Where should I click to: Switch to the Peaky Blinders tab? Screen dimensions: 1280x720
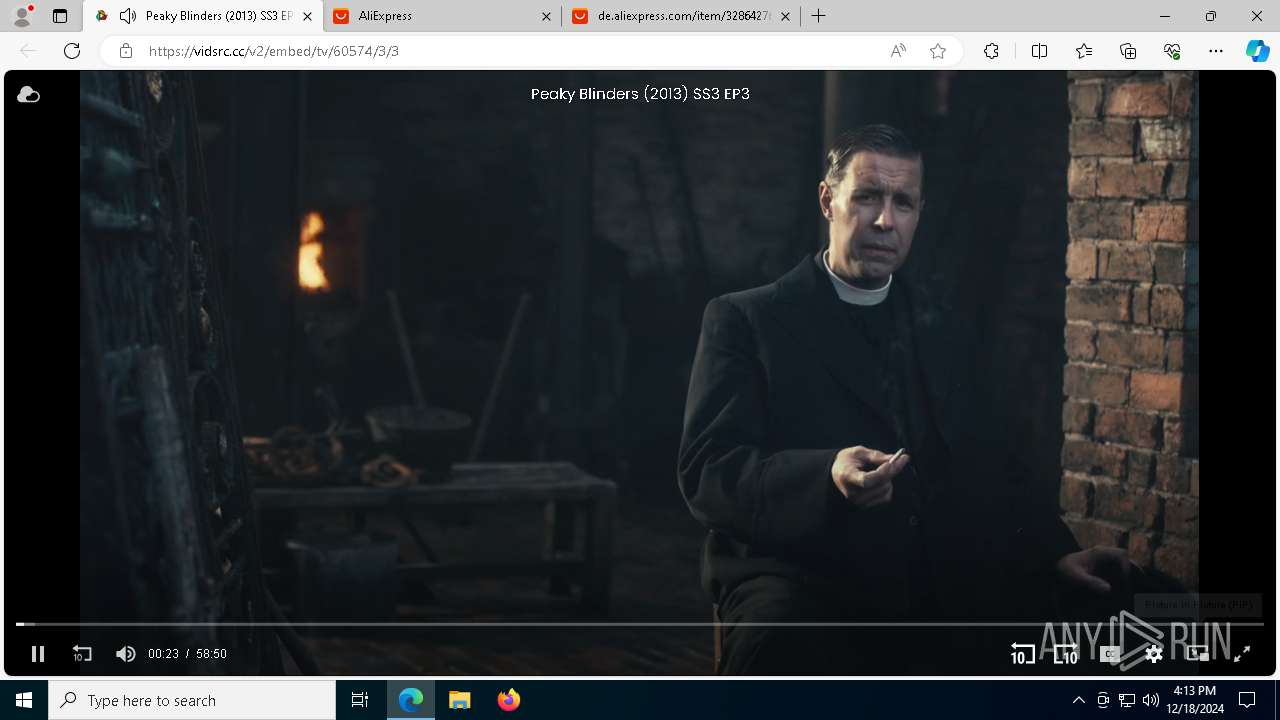[x=203, y=16]
